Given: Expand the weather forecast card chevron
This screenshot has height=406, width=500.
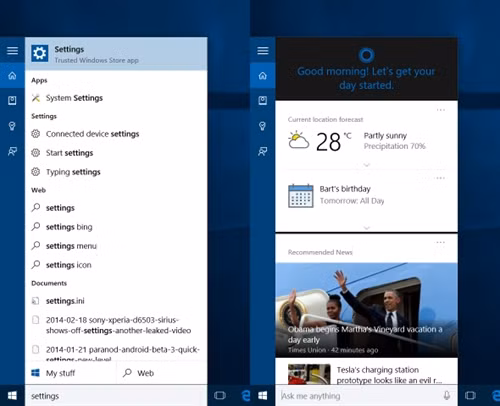Looking at the screenshot, I should coord(366,165).
